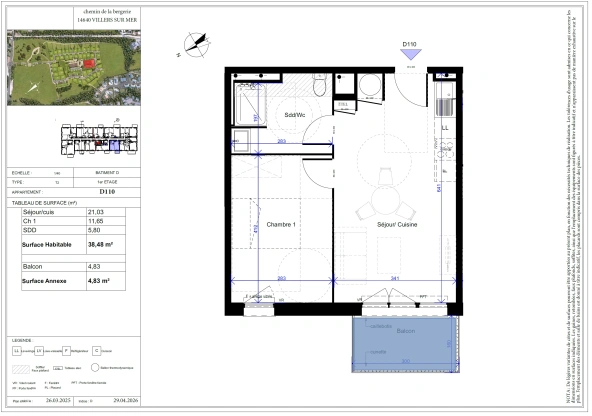Image resolution: width=592 pixels, height=416 pixels.
Task: Select the LL washing machine legend box
Action: pyautogui.click(x=17, y=351)
